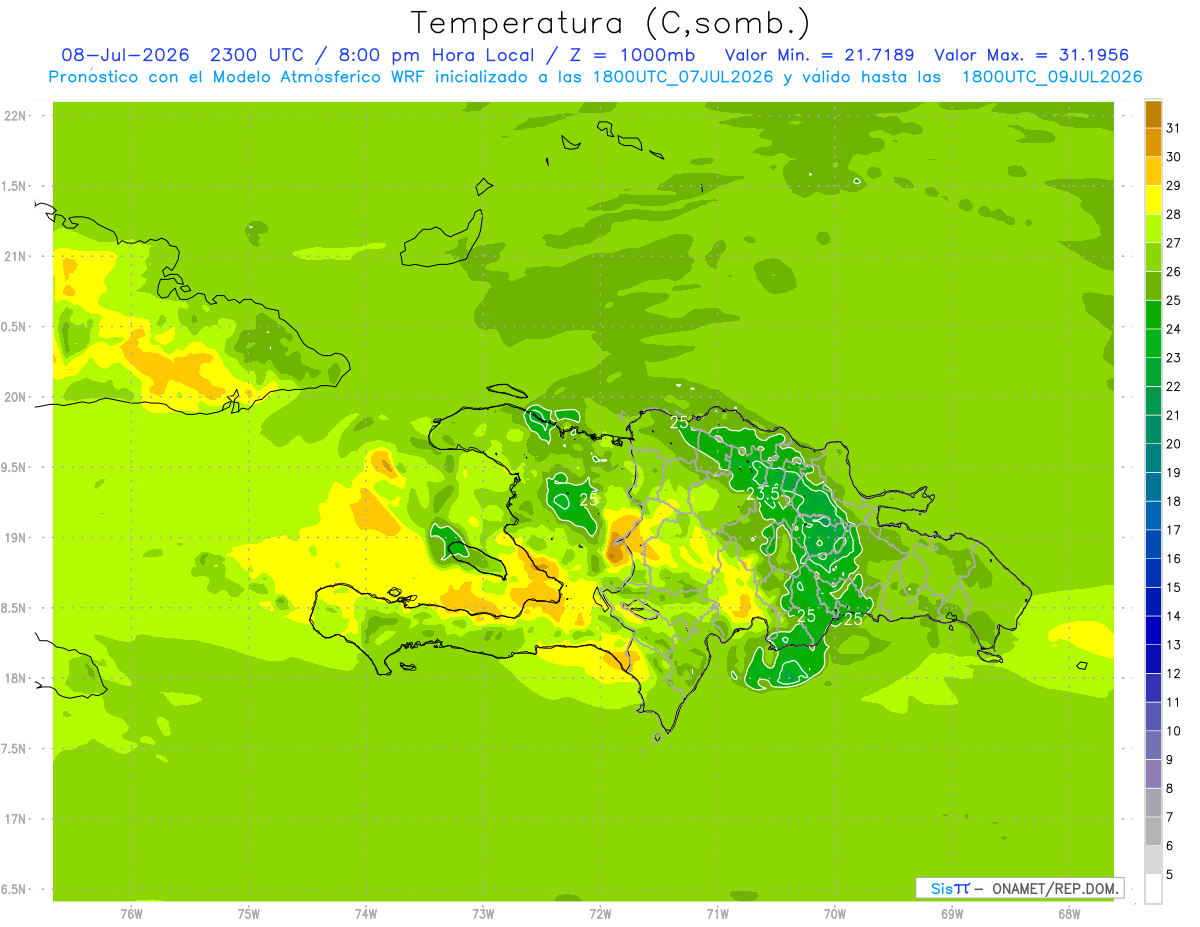Click the "71W" longitude label
The image size is (1200, 927).
coord(717,913)
